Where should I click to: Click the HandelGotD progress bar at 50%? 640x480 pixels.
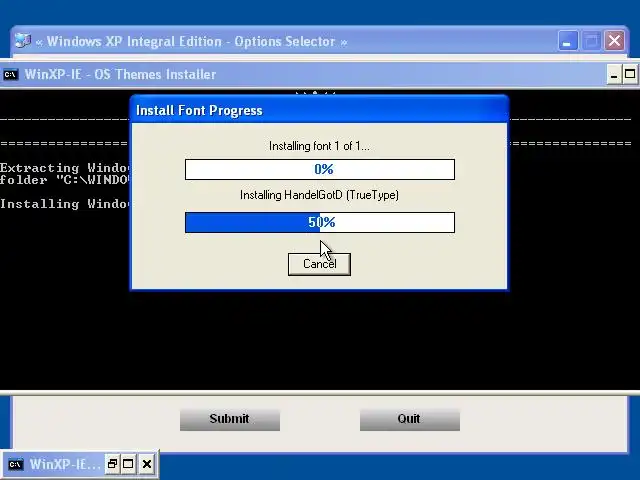(x=320, y=222)
